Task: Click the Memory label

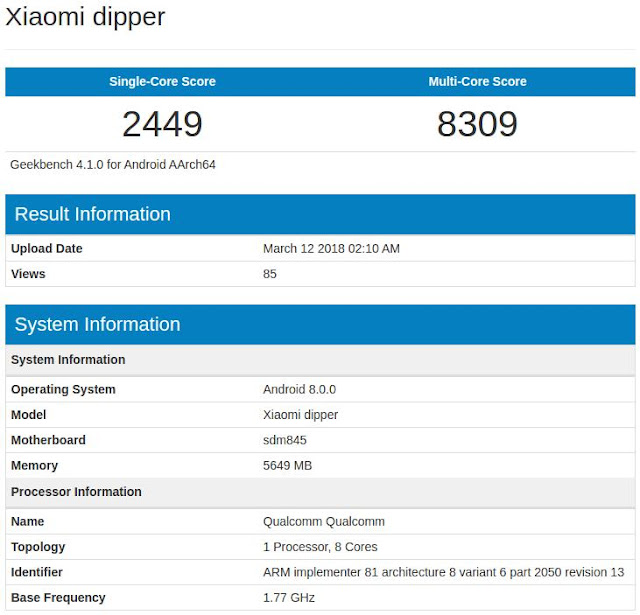Action: tap(34, 465)
